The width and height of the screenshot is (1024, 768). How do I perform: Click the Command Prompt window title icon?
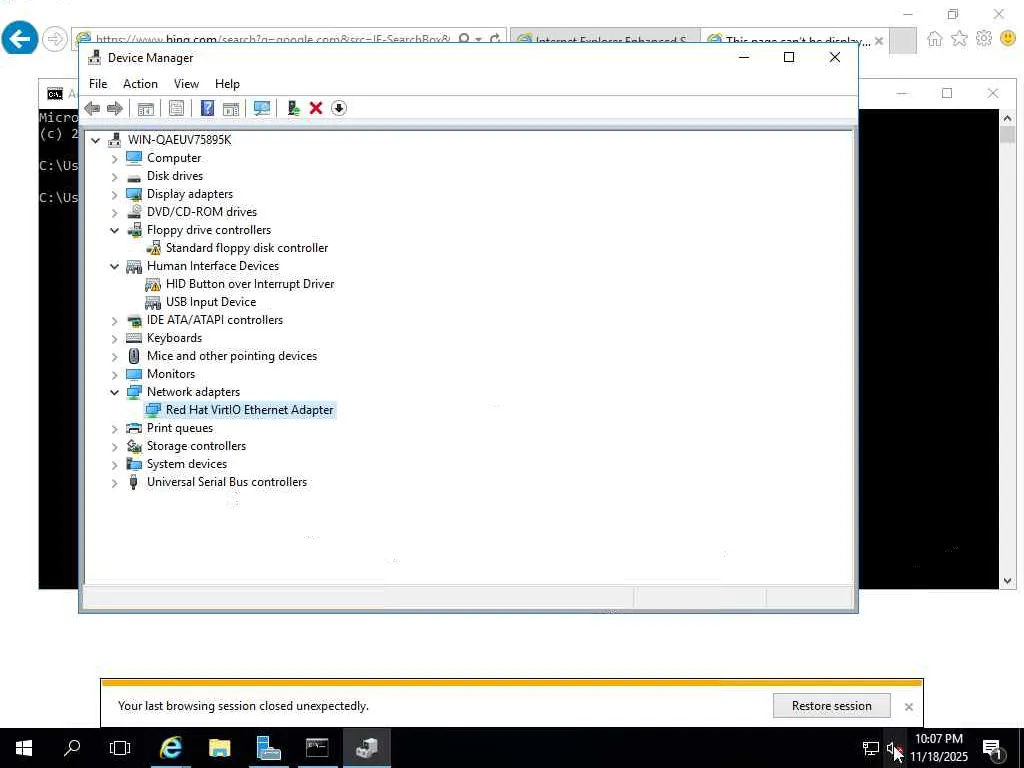tap(55, 94)
